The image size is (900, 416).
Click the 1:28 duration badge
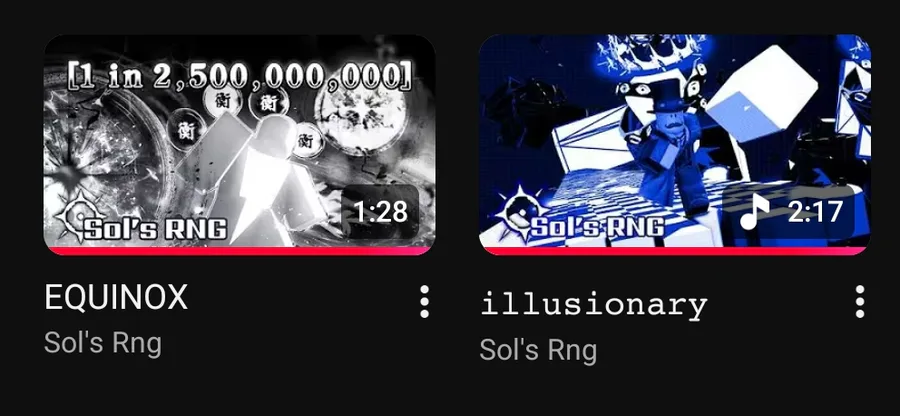[380, 211]
